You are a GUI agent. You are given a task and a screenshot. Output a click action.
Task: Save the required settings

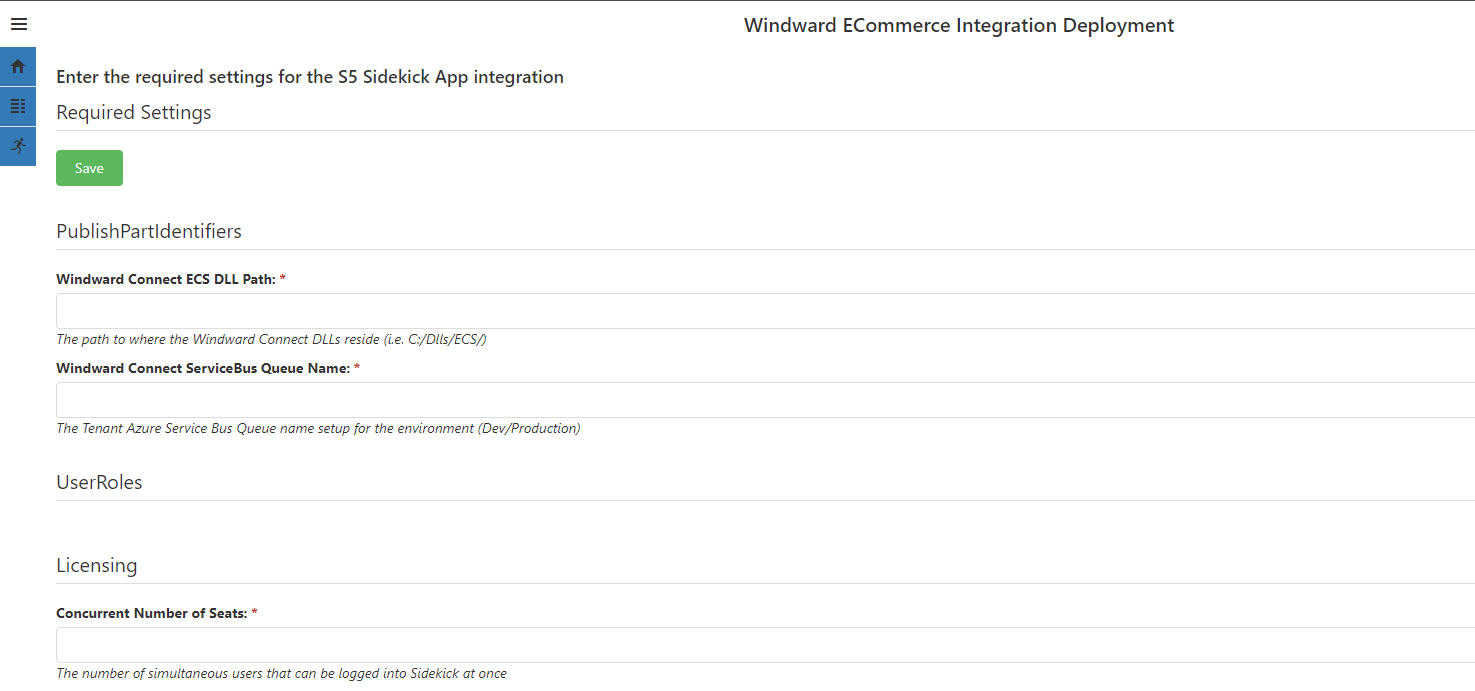89,168
